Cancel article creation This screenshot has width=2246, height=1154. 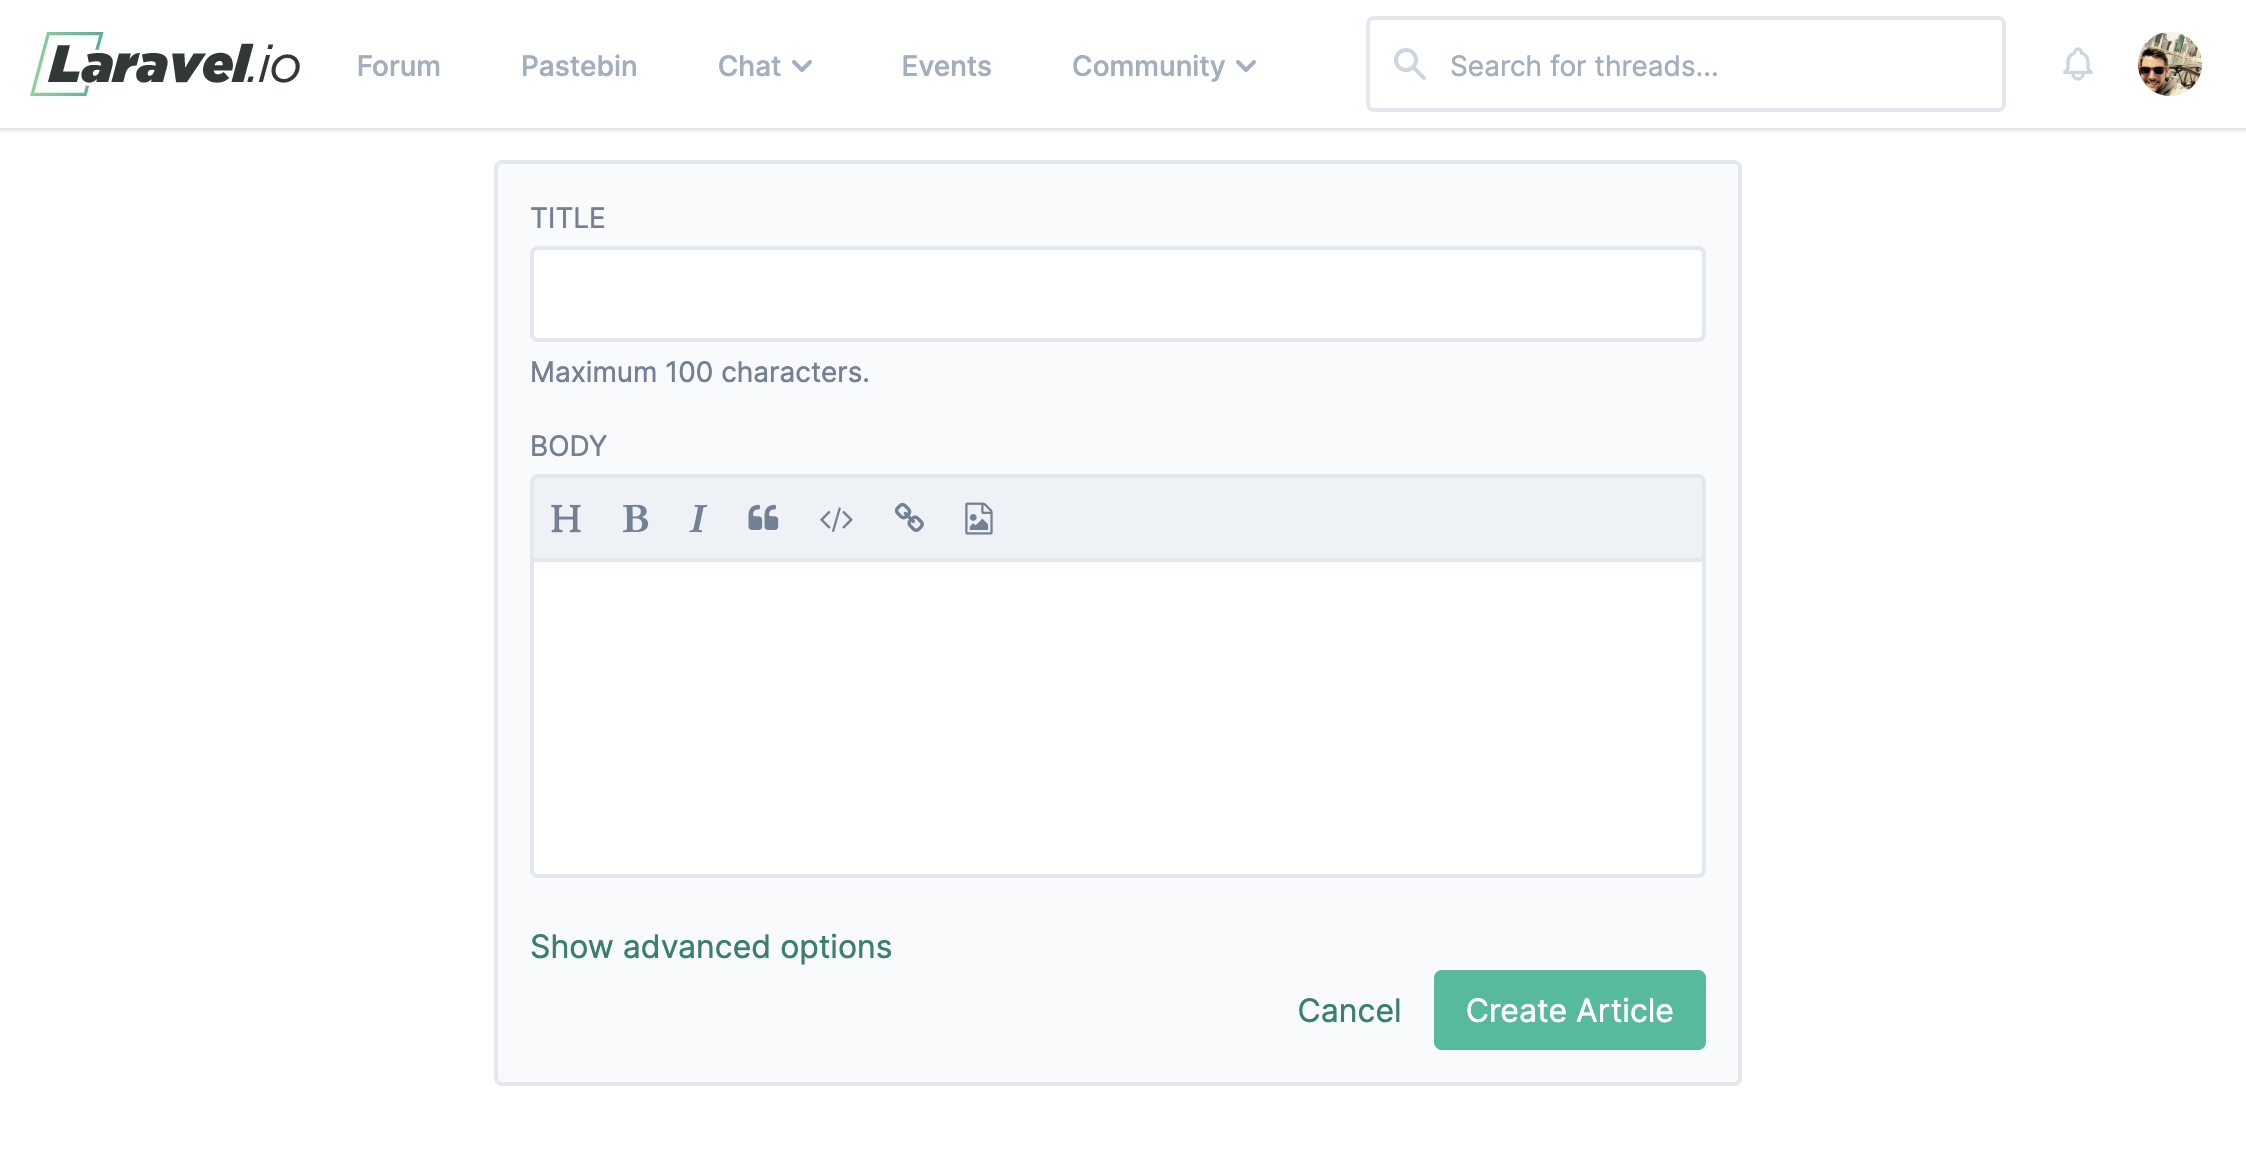[1348, 1010]
